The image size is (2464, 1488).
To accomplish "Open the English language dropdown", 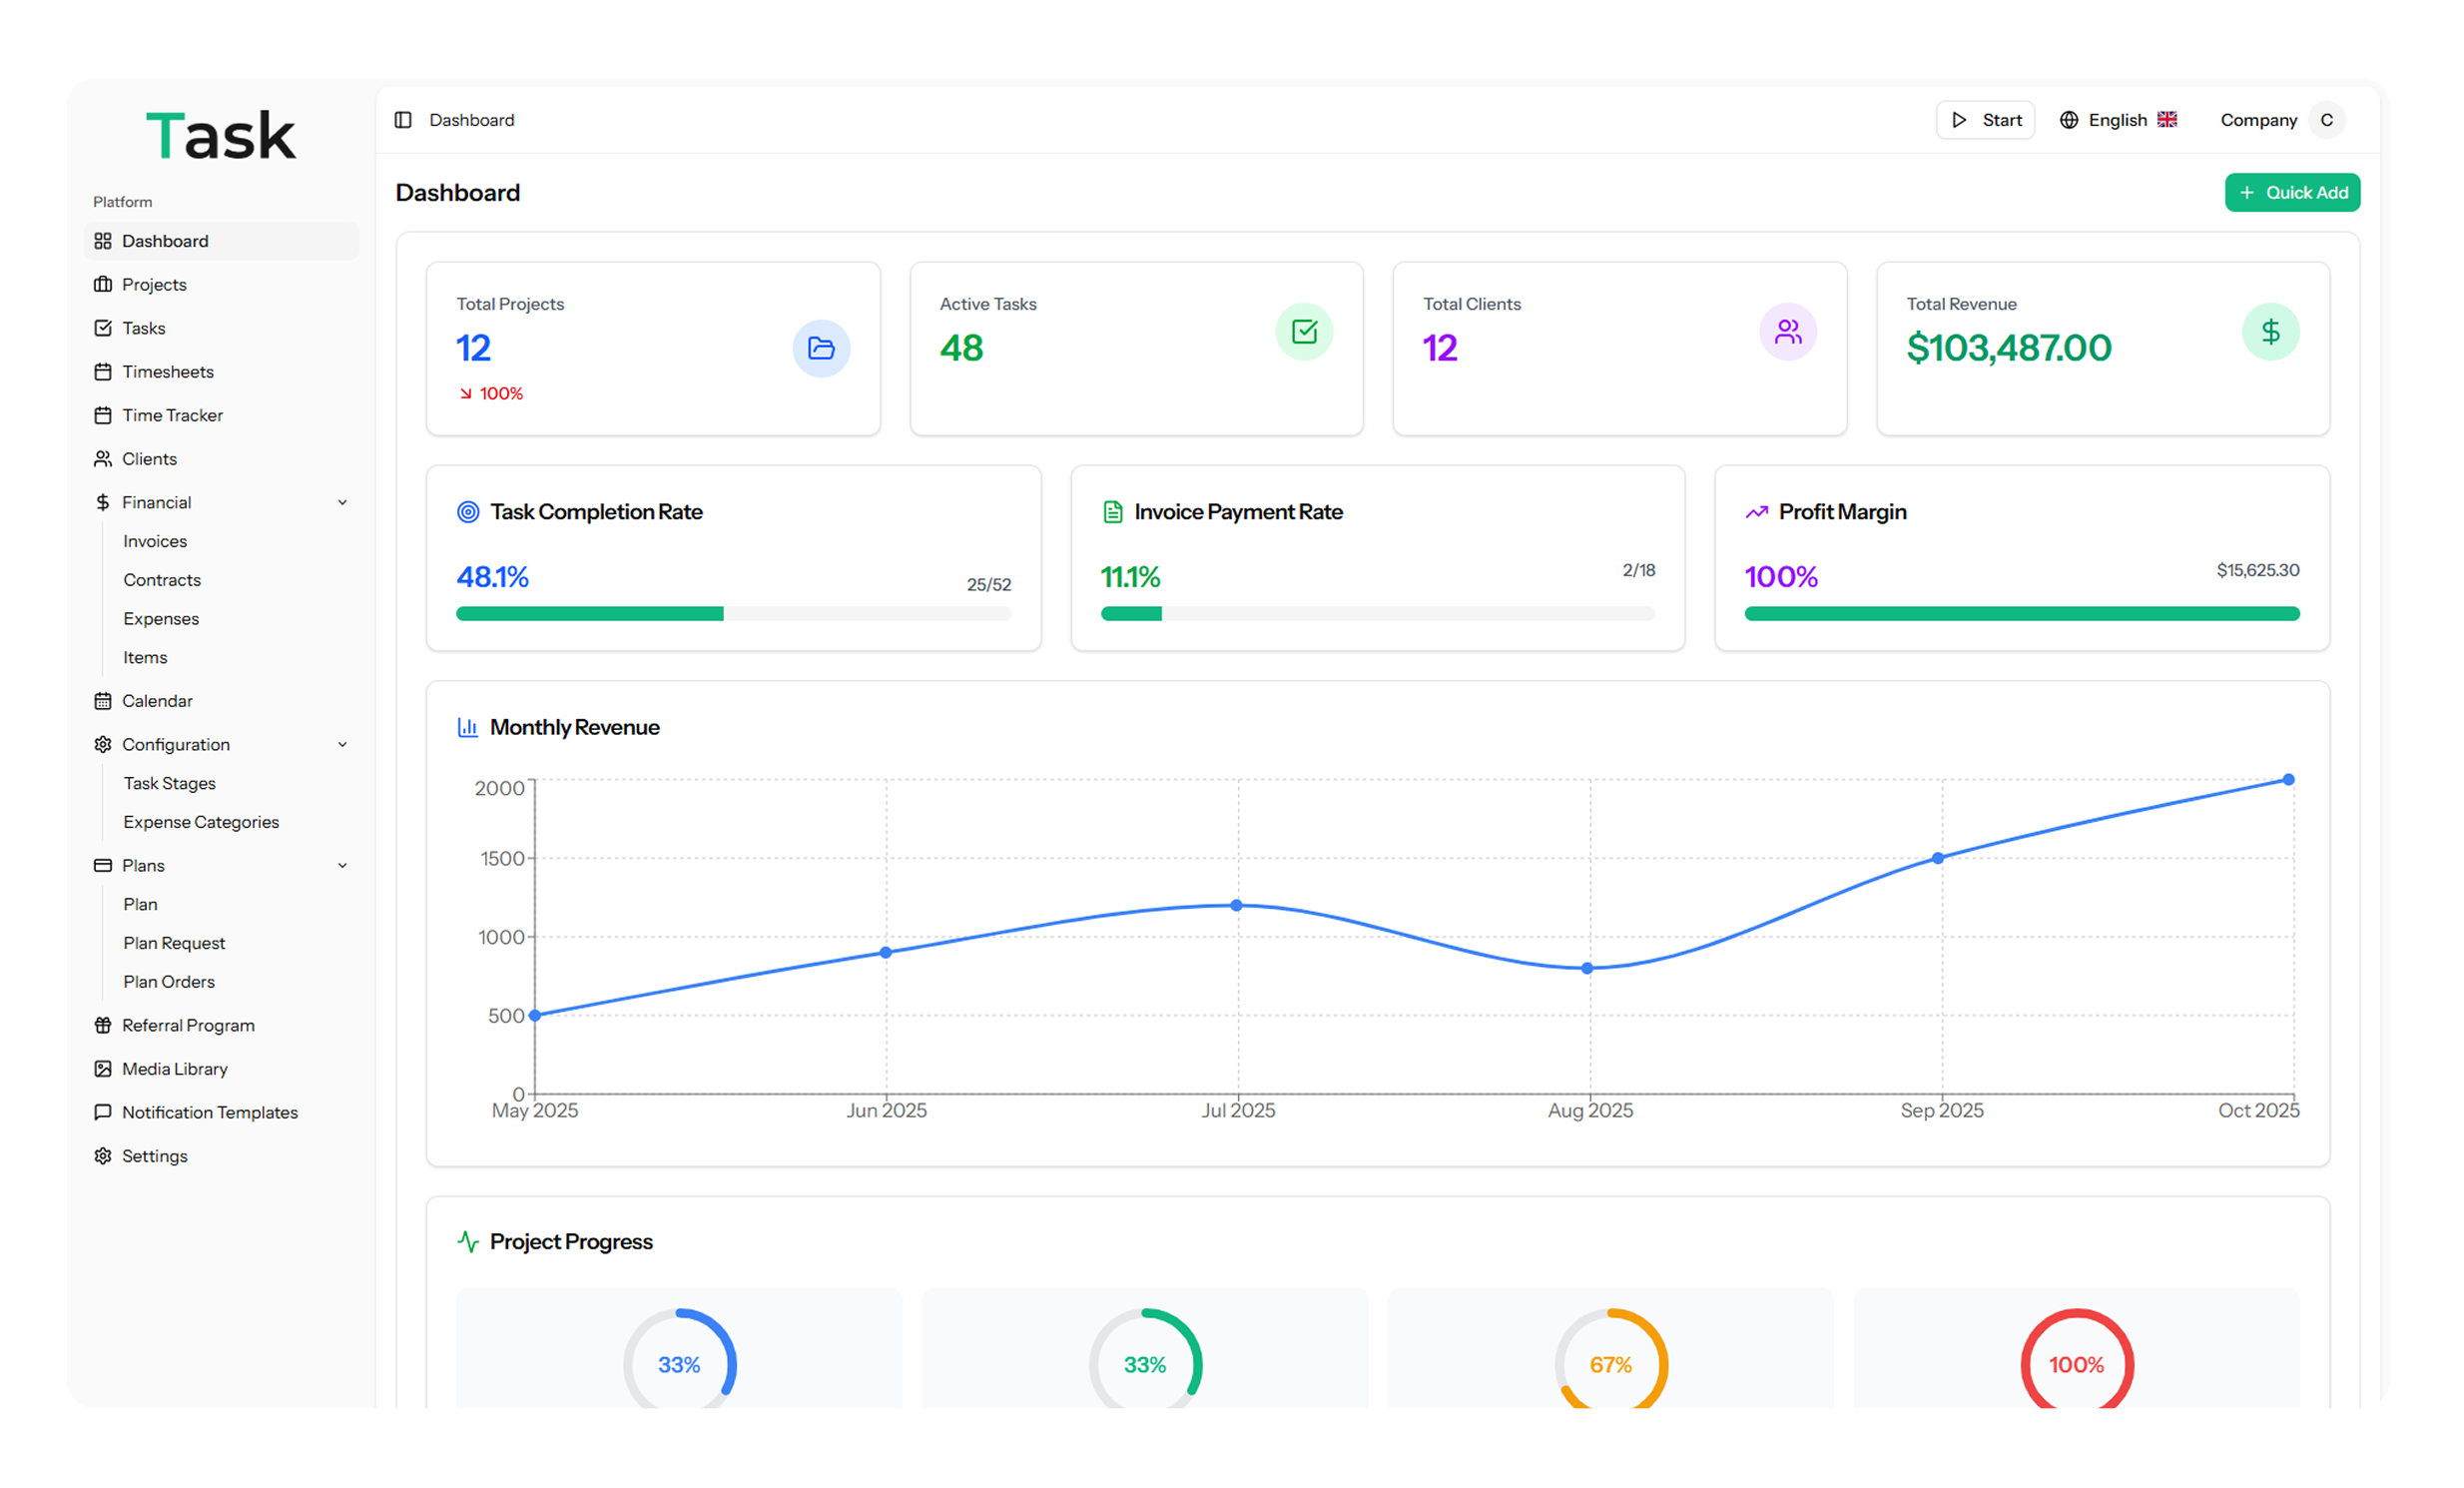I will coord(2118,120).
